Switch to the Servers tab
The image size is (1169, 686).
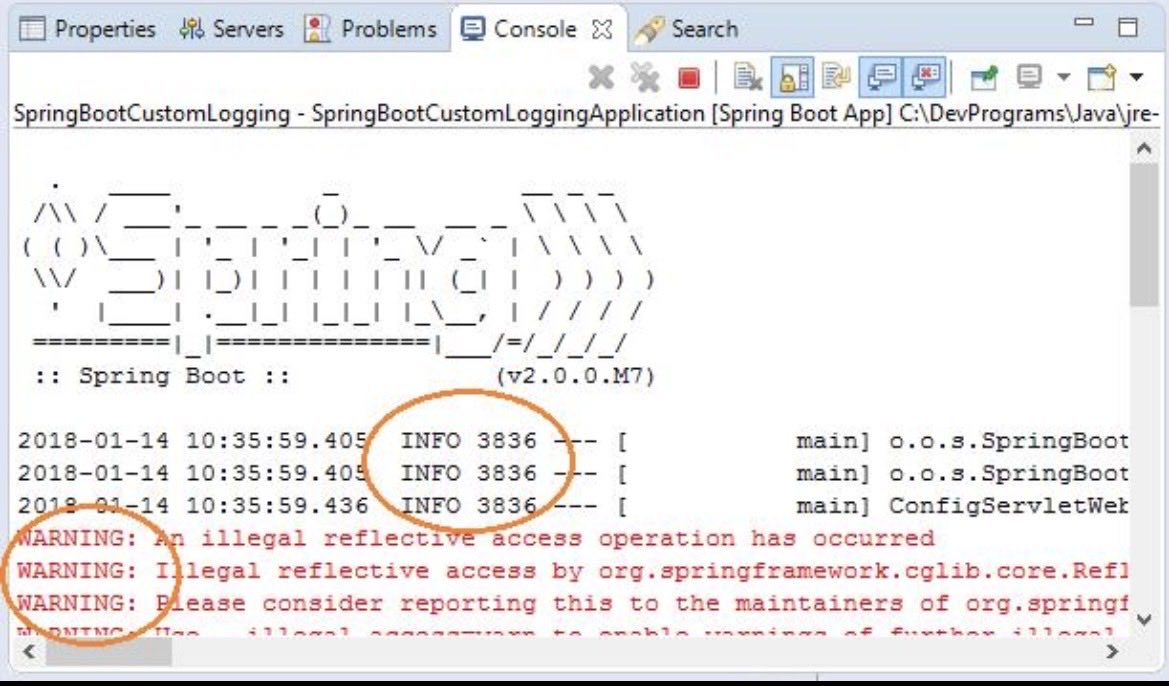(x=231, y=29)
